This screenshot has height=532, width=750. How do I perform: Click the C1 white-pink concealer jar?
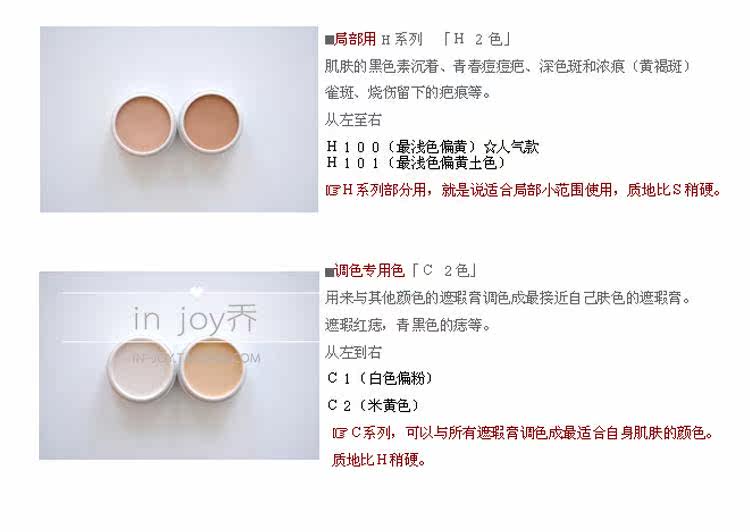pyautogui.click(x=141, y=367)
